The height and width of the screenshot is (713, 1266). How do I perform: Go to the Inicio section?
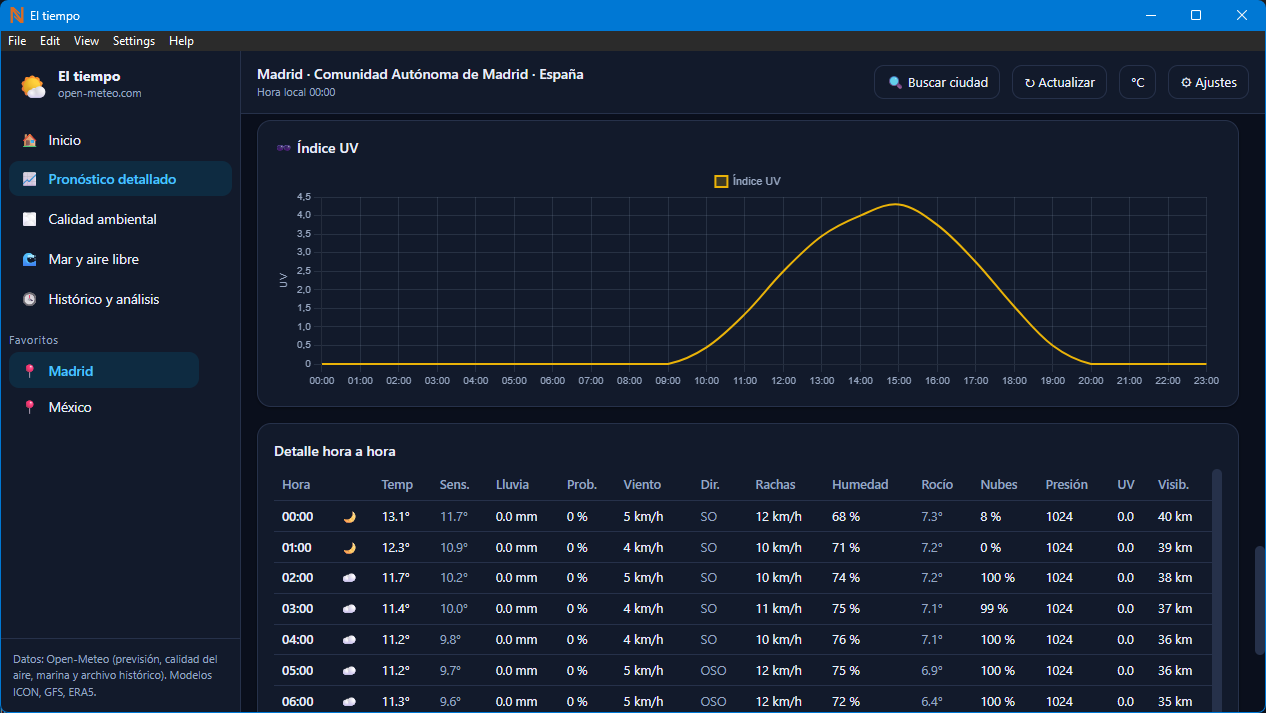120,141
